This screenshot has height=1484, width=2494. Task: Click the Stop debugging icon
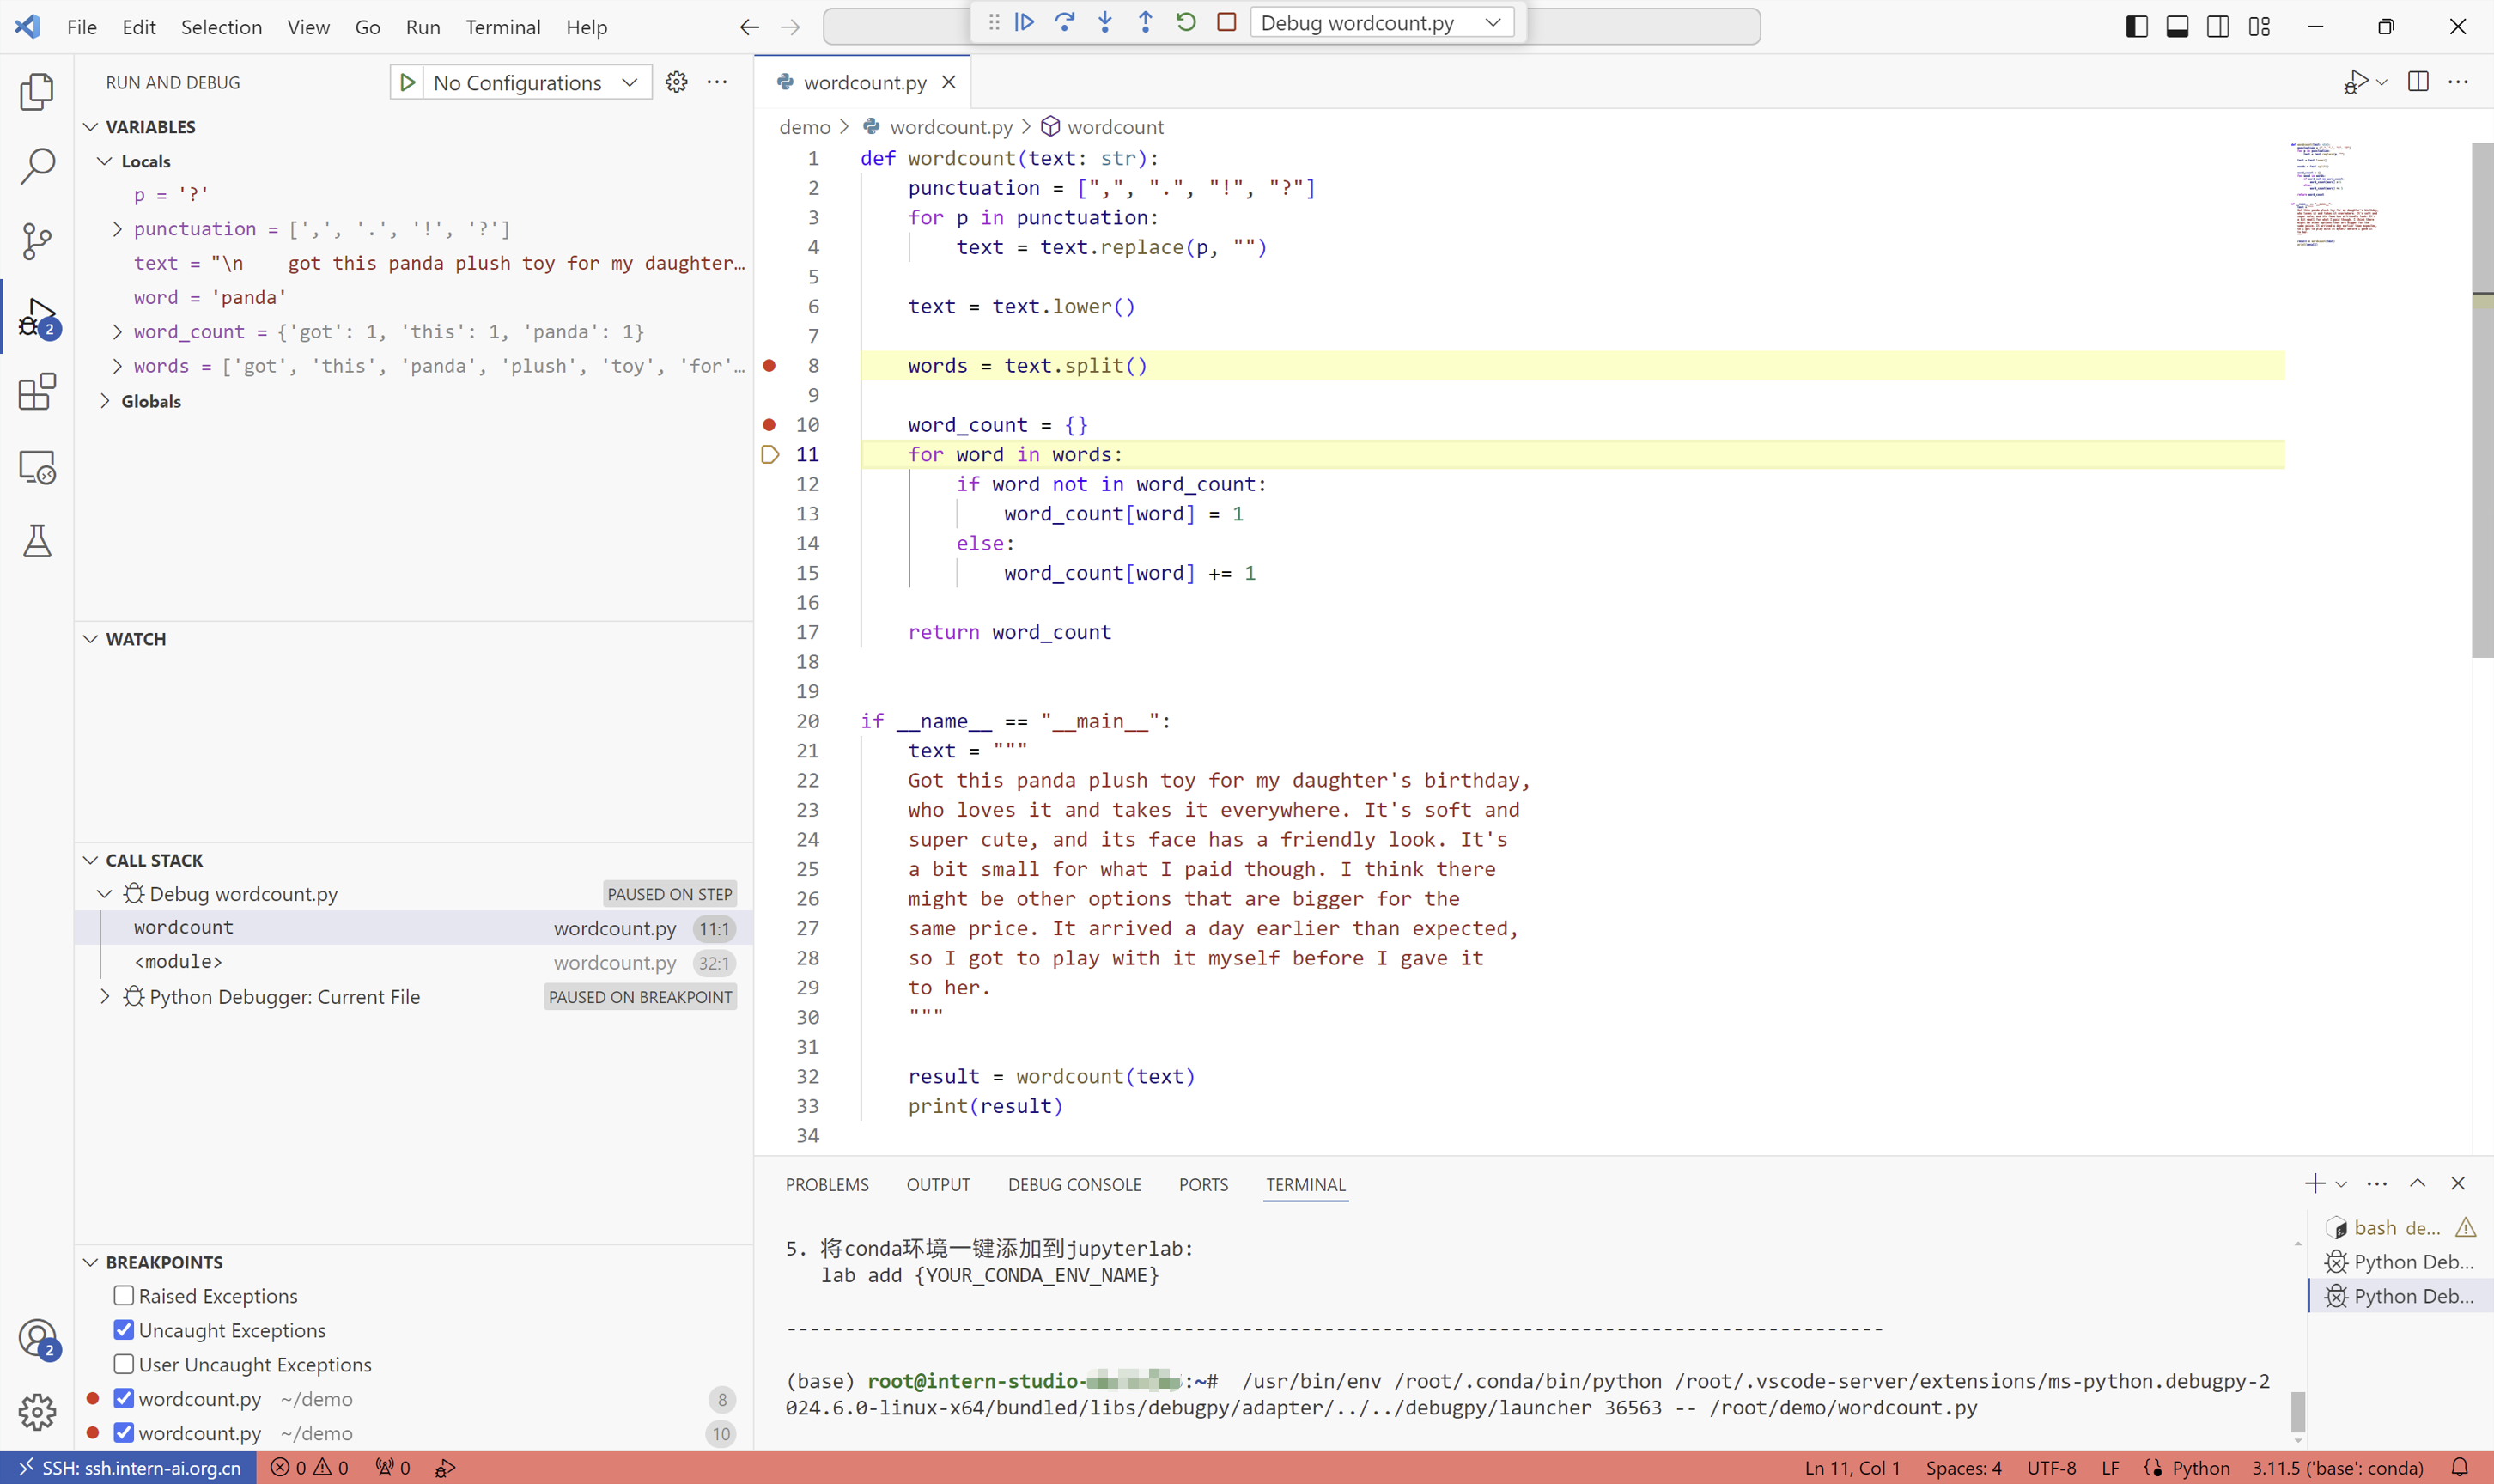(1226, 22)
